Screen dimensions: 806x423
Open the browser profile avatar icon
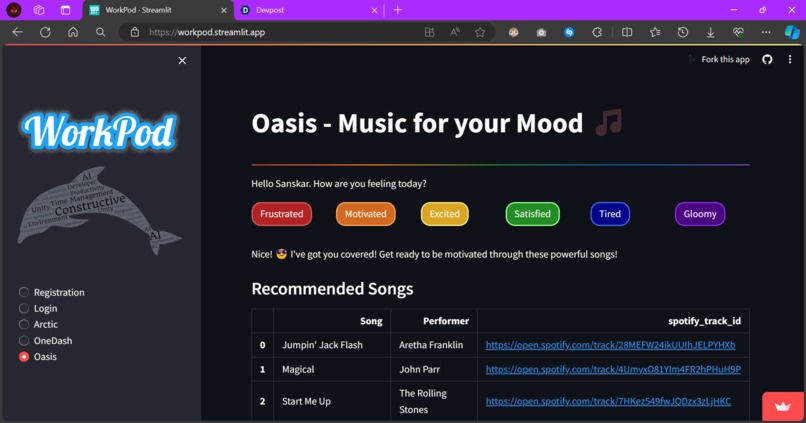pos(14,10)
